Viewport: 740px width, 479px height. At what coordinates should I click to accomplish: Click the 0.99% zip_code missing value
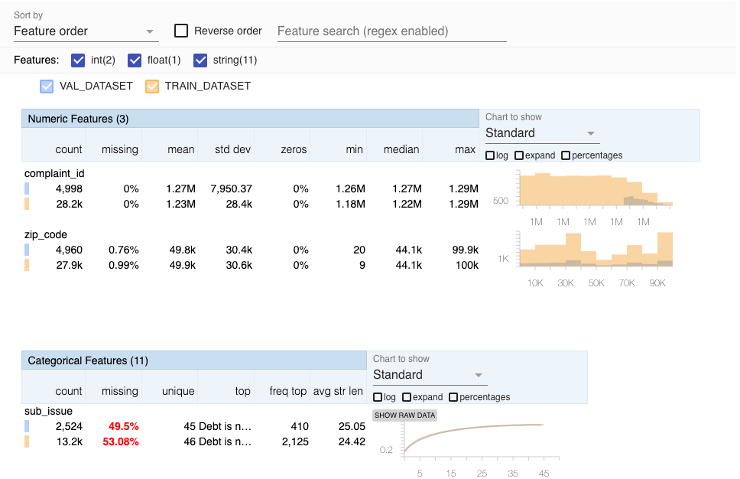(124, 266)
